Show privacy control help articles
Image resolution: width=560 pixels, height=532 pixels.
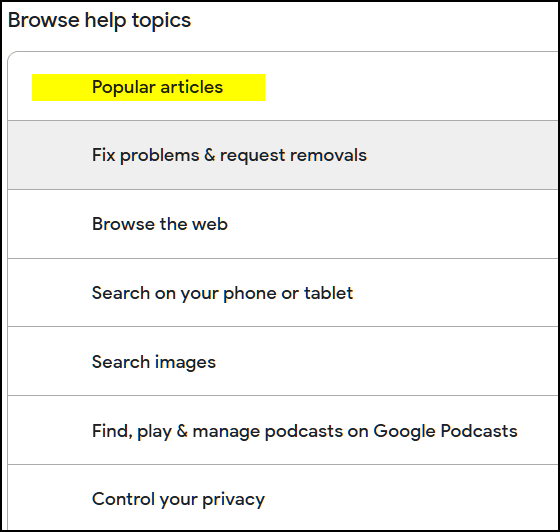(282, 498)
